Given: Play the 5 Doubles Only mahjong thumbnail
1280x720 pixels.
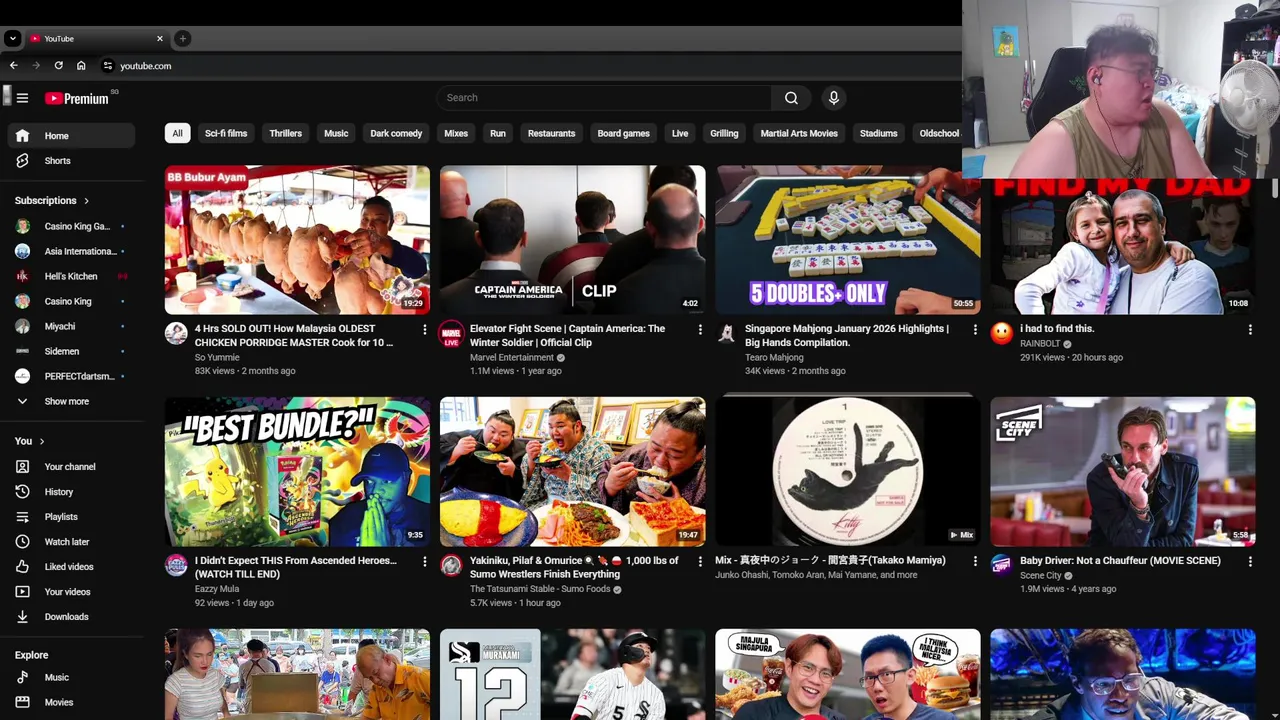Looking at the screenshot, I should pyautogui.click(x=848, y=240).
